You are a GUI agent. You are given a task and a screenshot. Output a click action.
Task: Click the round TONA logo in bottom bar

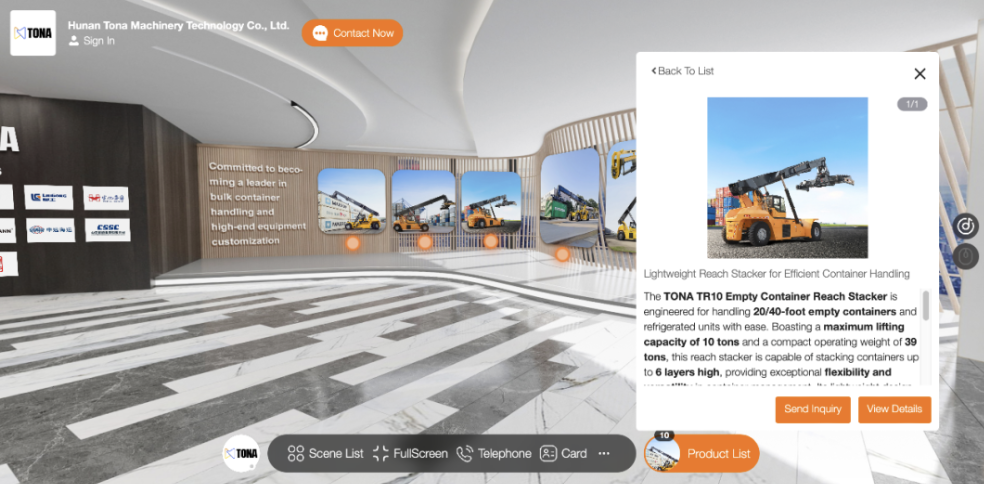coord(241,453)
